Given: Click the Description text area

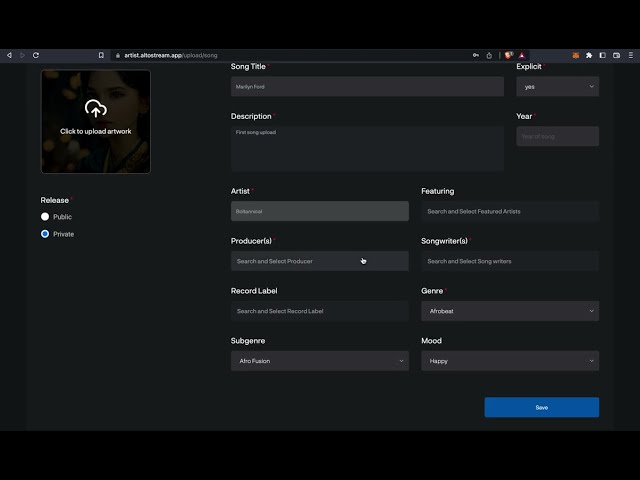Looking at the screenshot, I should (x=367, y=148).
